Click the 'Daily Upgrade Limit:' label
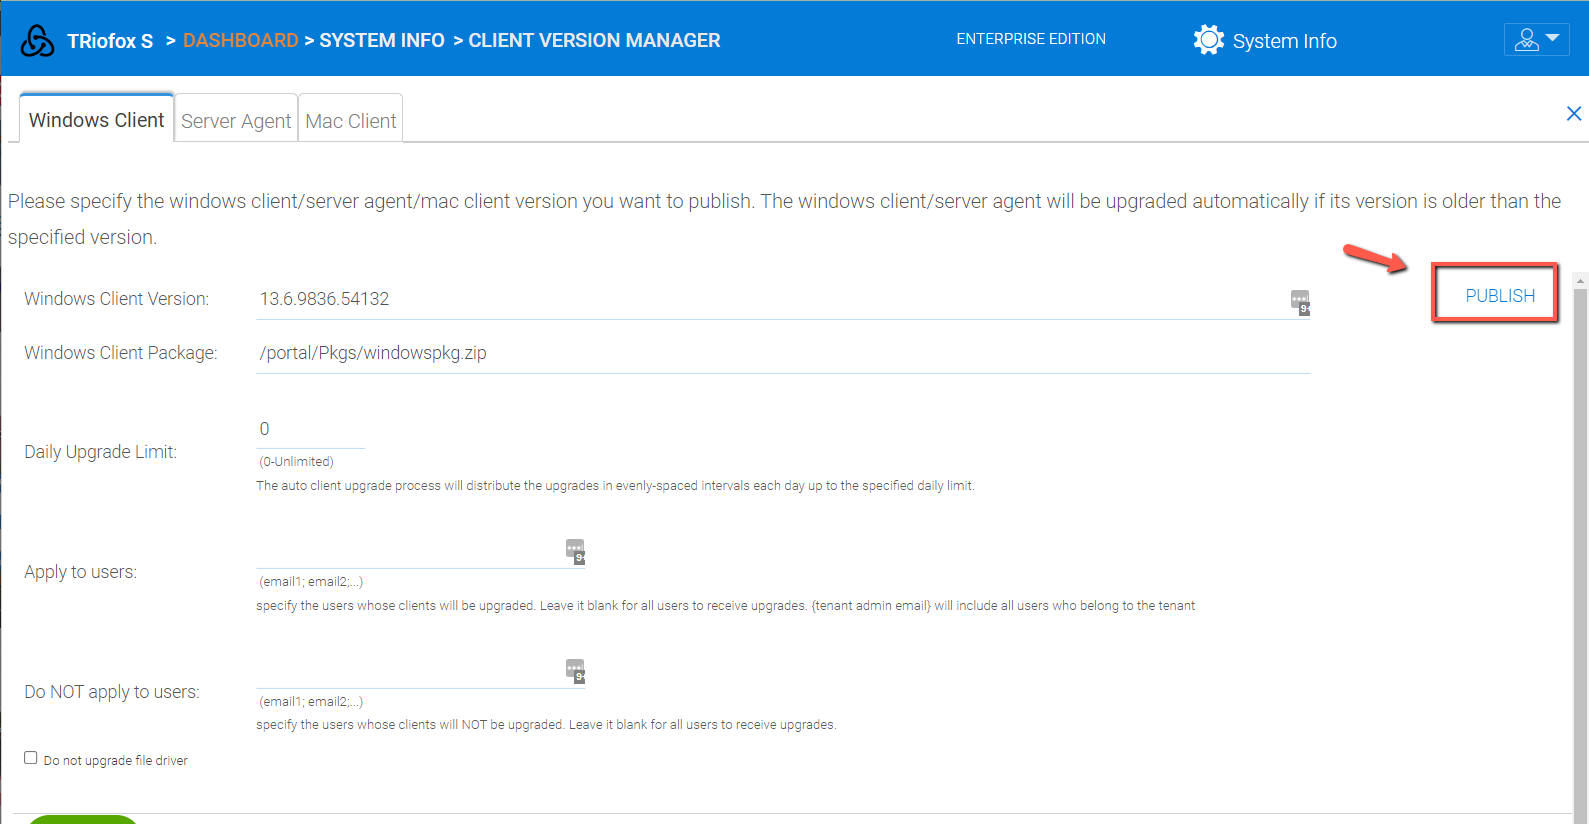The image size is (1589, 824). [x=100, y=452]
